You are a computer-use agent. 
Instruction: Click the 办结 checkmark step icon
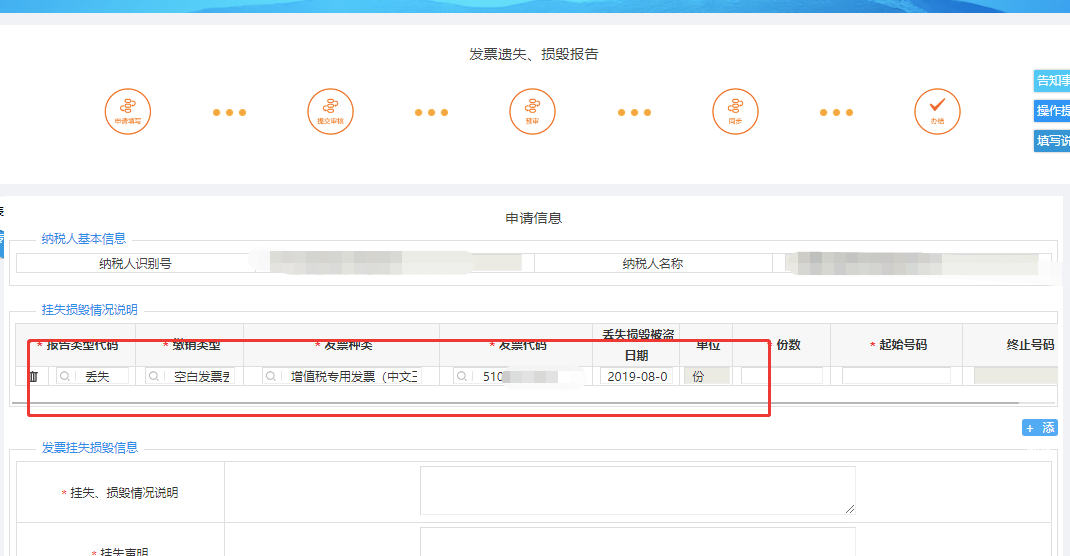[x=937, y=112]
